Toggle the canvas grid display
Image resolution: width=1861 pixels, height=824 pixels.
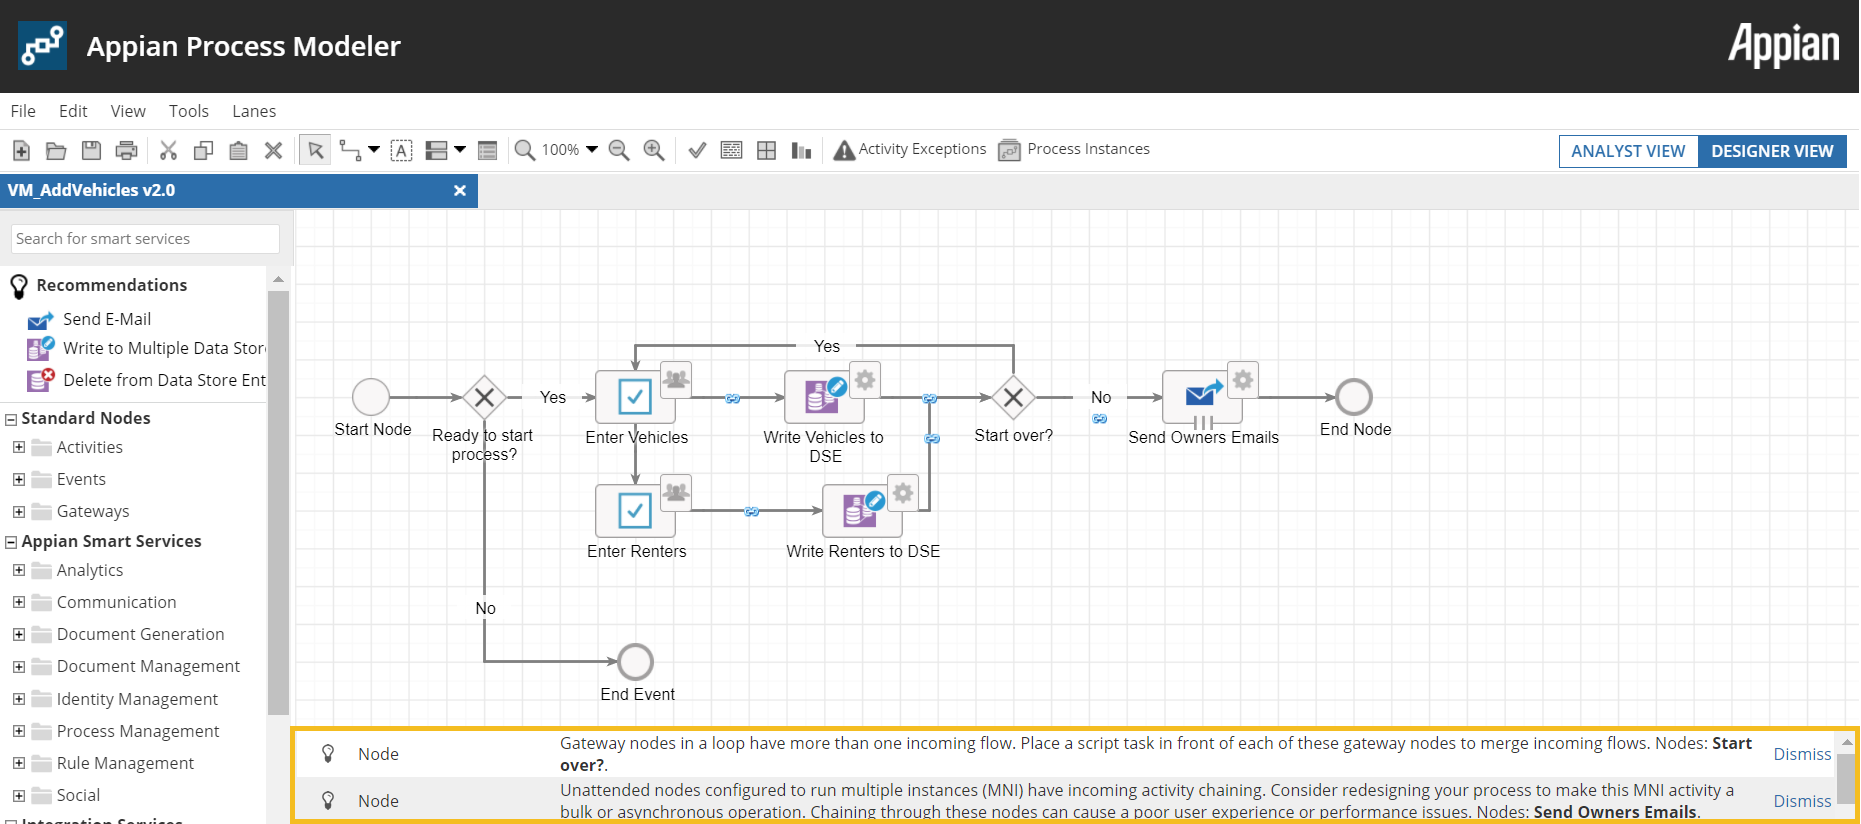click(766, 150)
